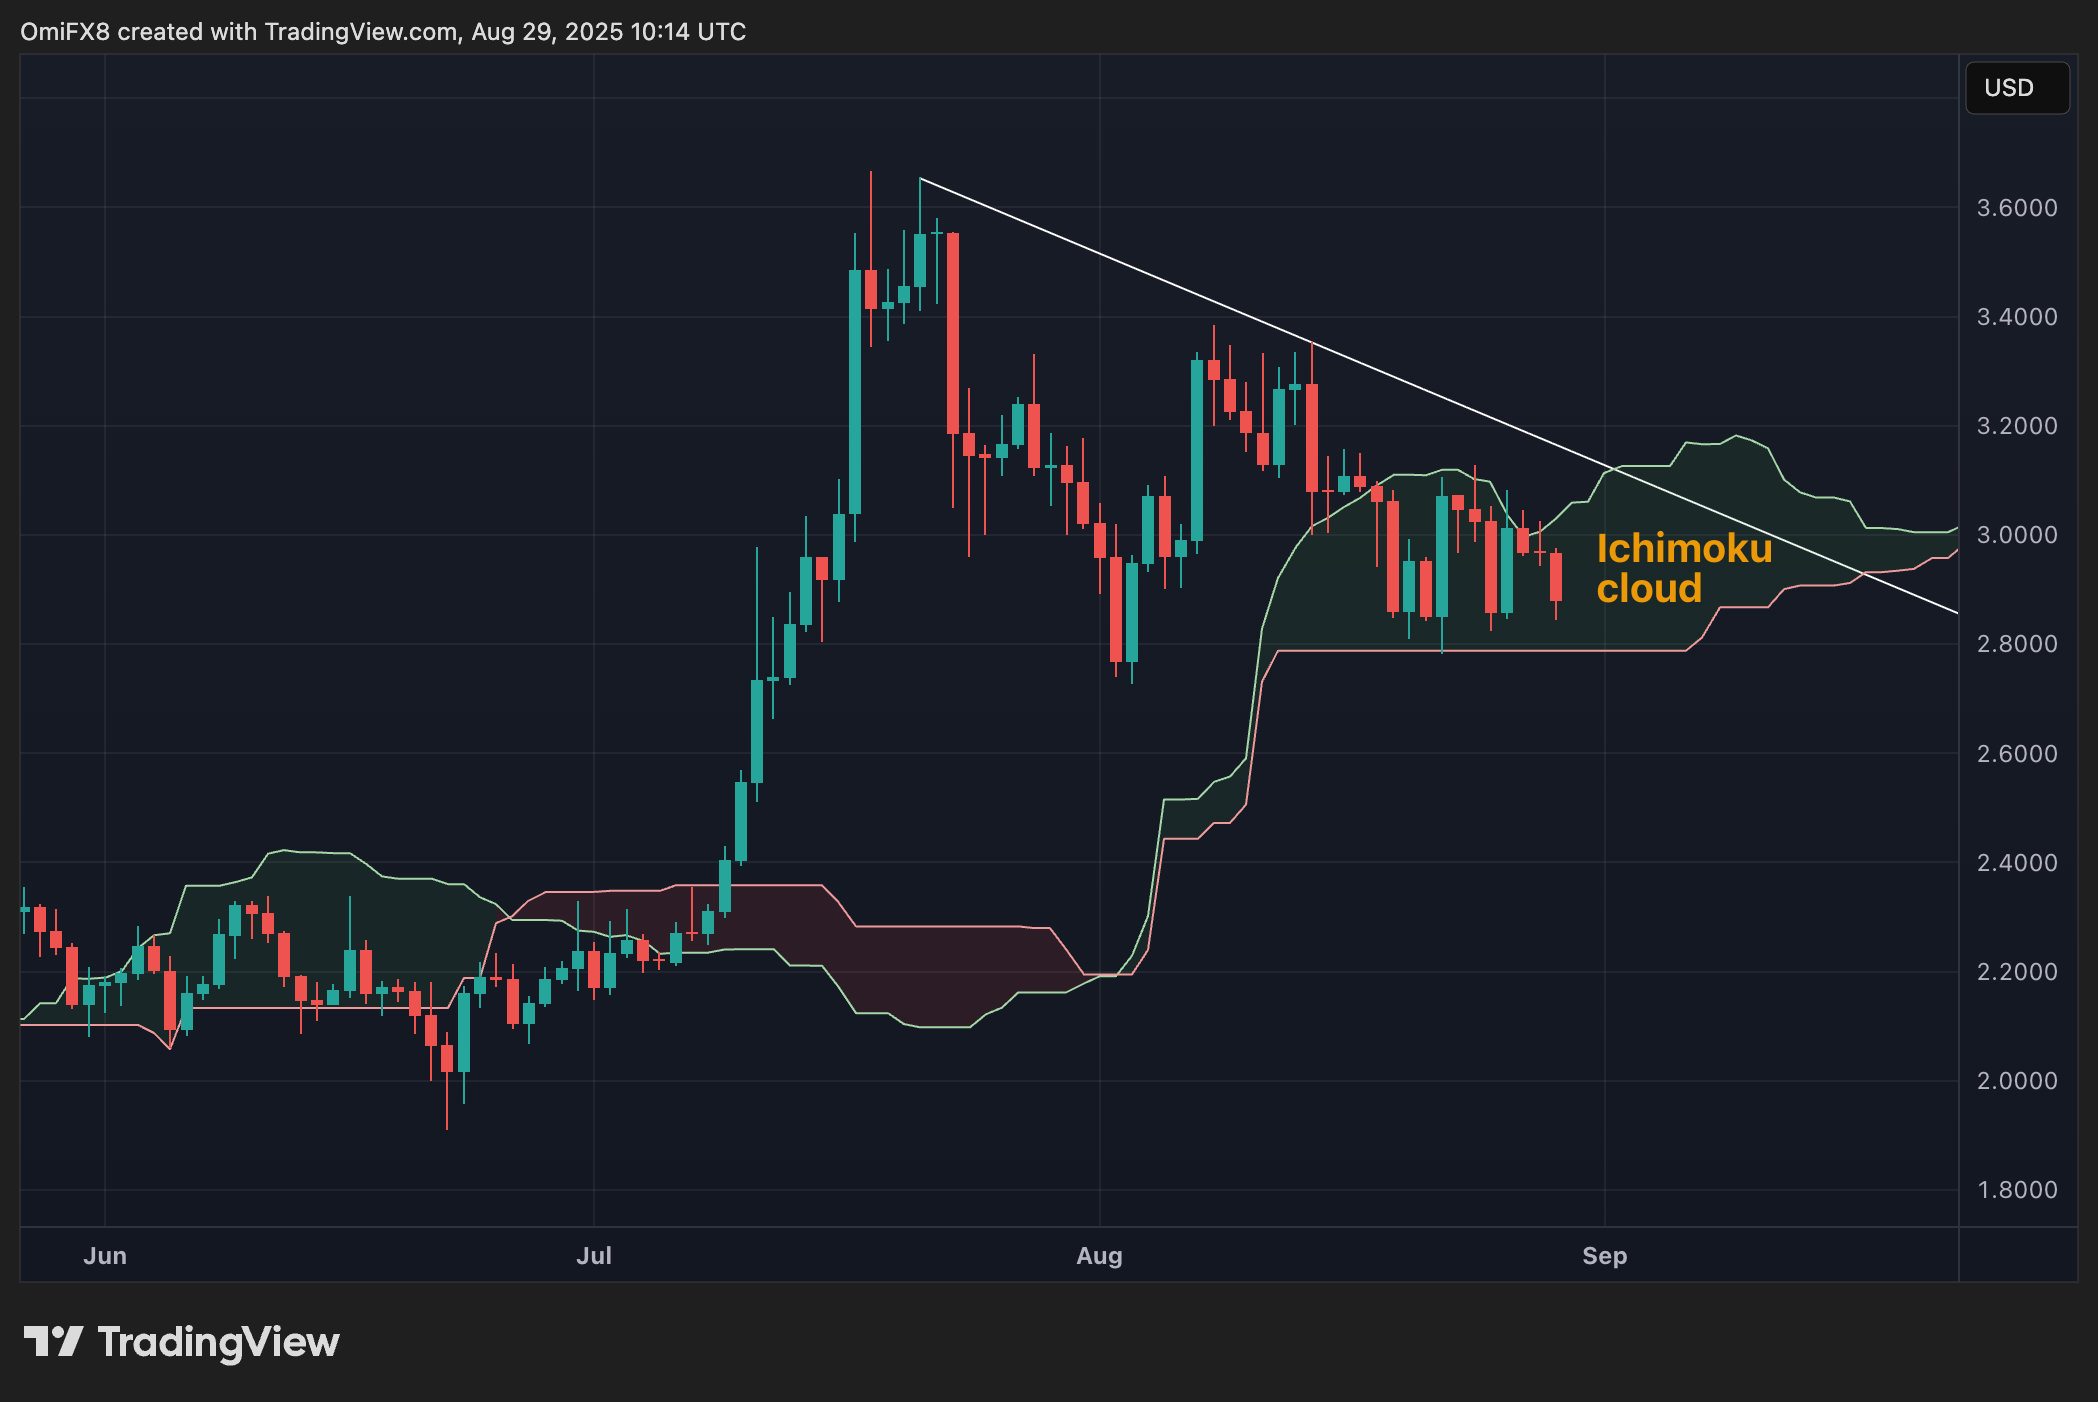The width and height of the screenshot is (2098, 1402).
Task: Click the 2.2000 price axis label
Action: (2016, 972)
